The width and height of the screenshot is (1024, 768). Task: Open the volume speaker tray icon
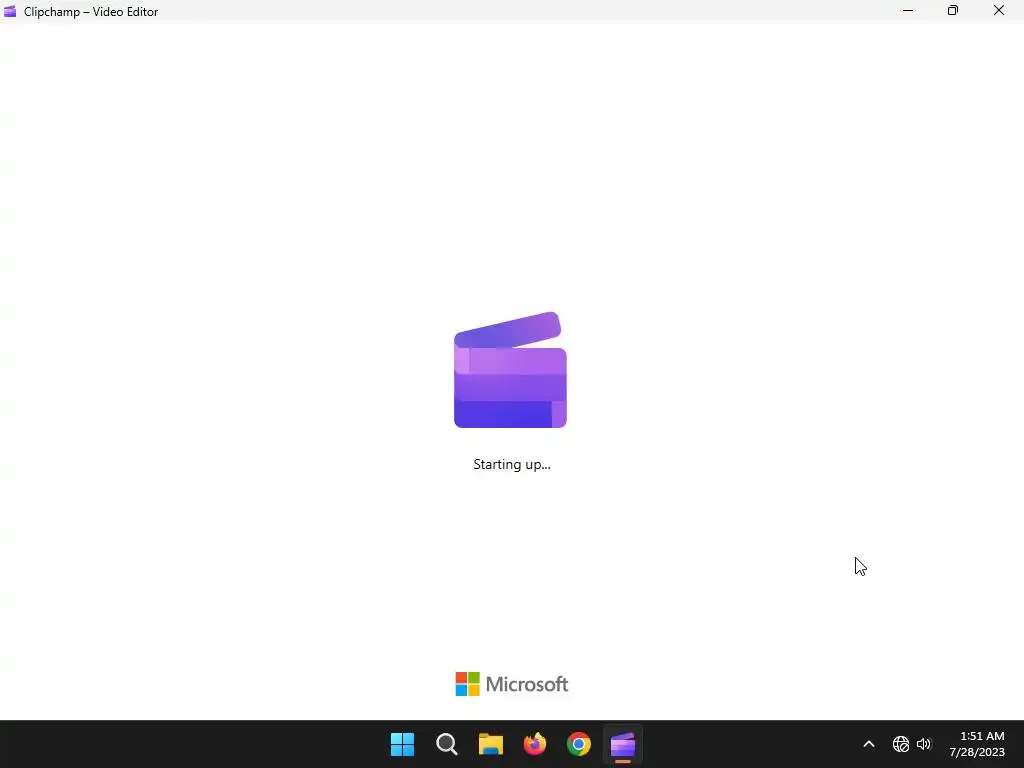click(x=924, y=744)
